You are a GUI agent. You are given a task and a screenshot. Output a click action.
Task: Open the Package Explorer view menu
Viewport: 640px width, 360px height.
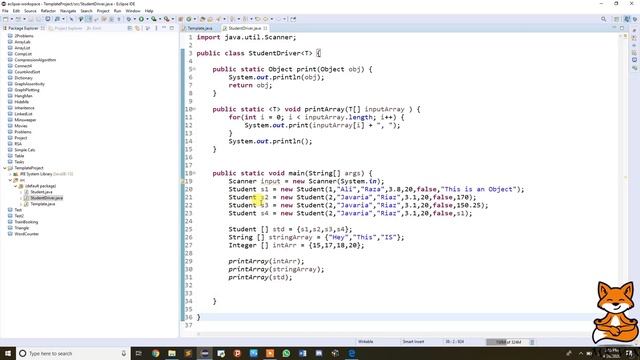(x=156, y=28)
